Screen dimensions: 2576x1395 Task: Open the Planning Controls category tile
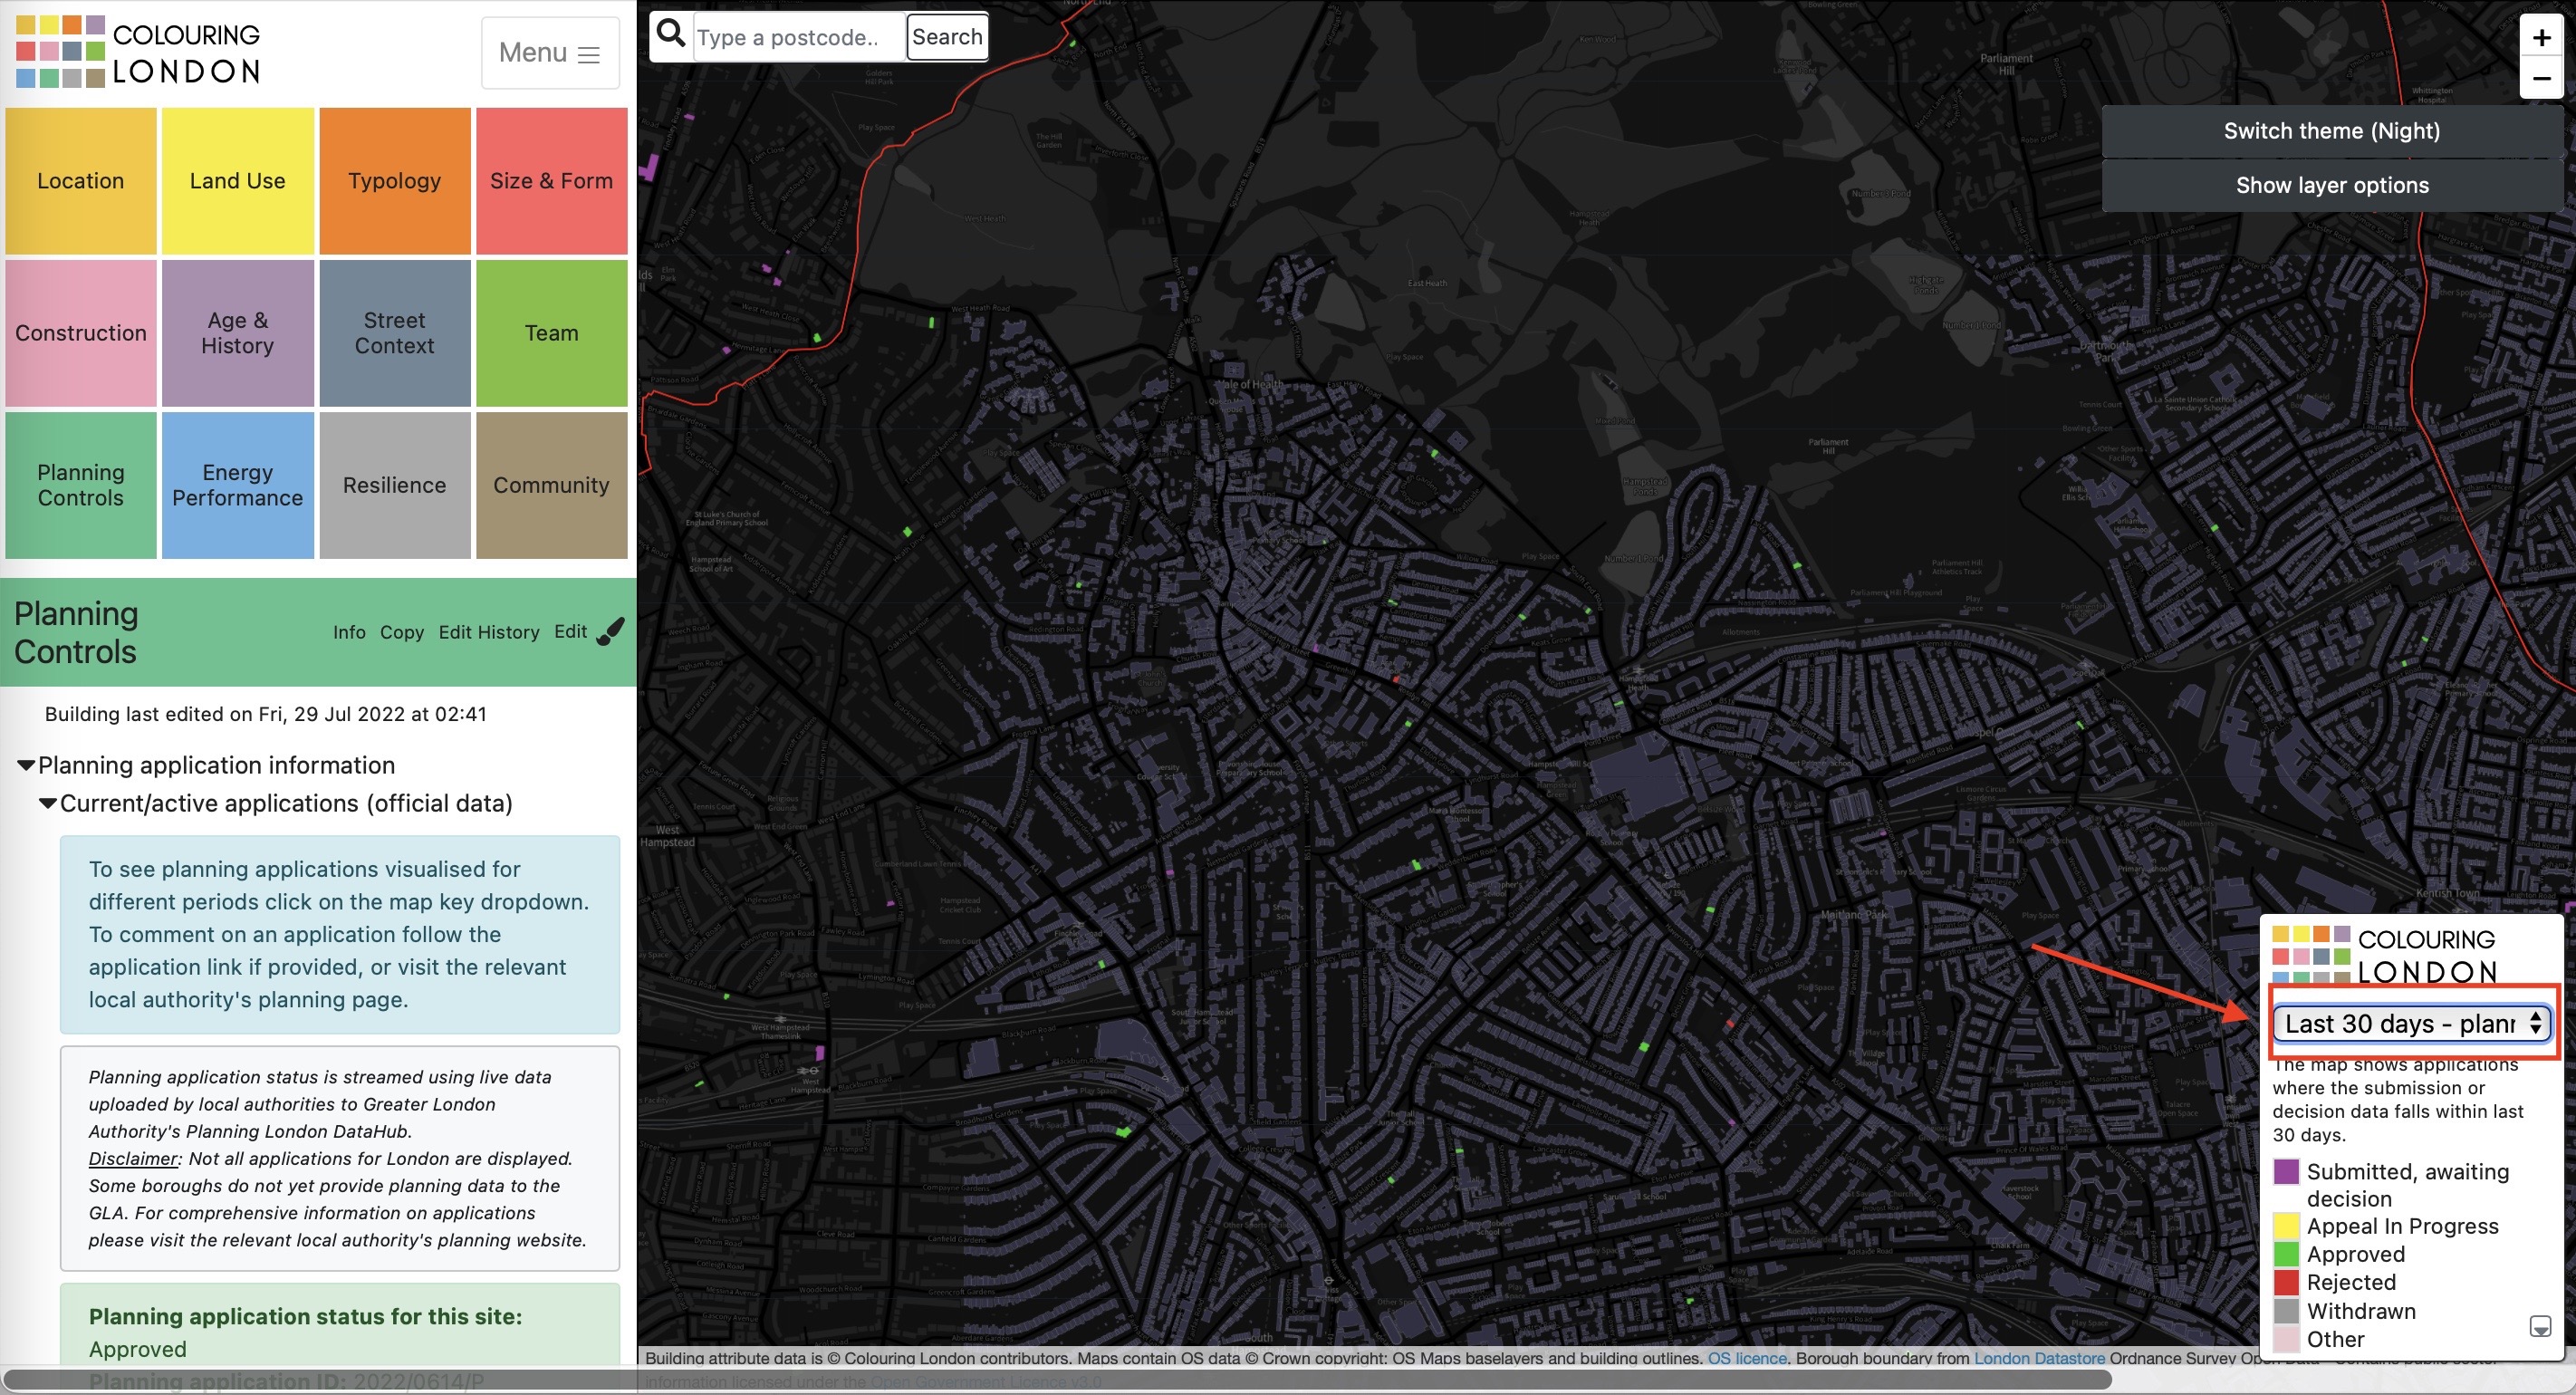(x=81, y=485)
